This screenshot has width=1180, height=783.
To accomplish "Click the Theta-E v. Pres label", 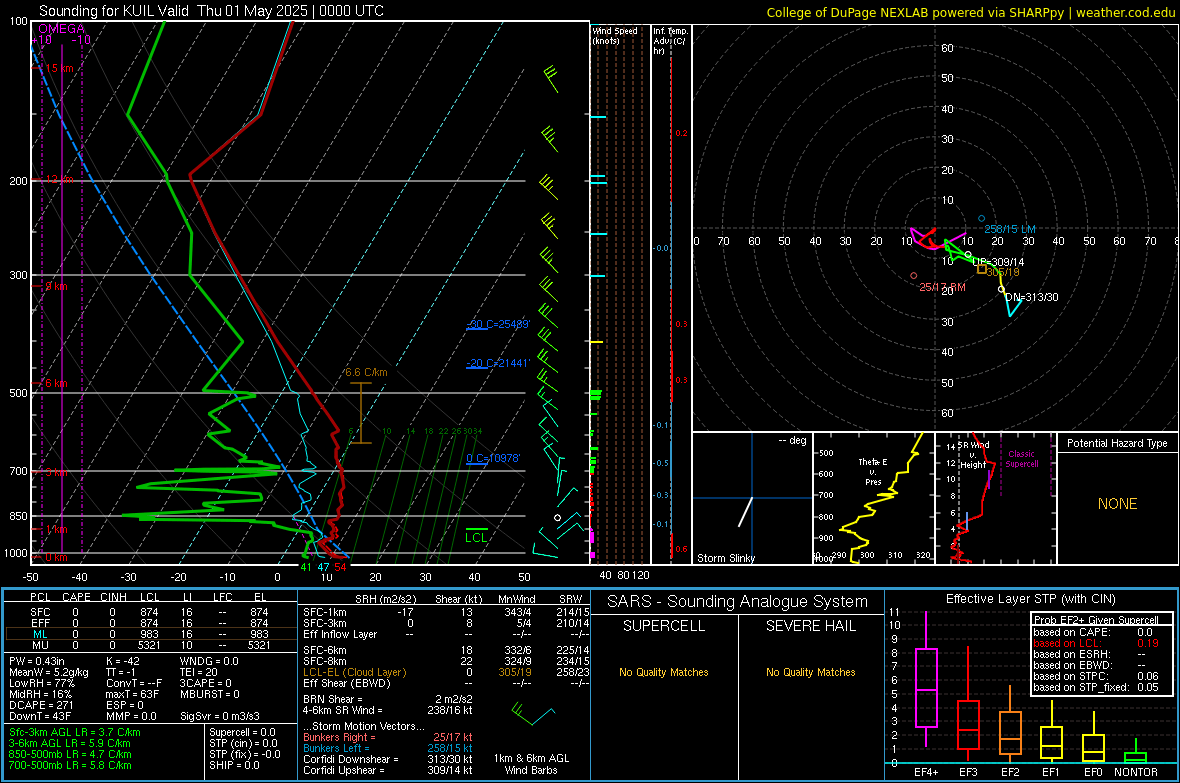I will tap(873, 471).
